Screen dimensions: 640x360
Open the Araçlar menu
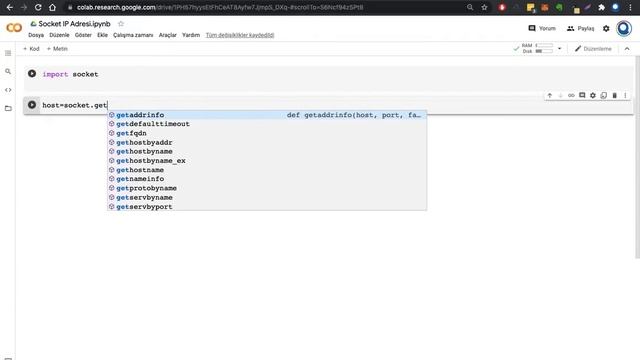coord(168,35)
